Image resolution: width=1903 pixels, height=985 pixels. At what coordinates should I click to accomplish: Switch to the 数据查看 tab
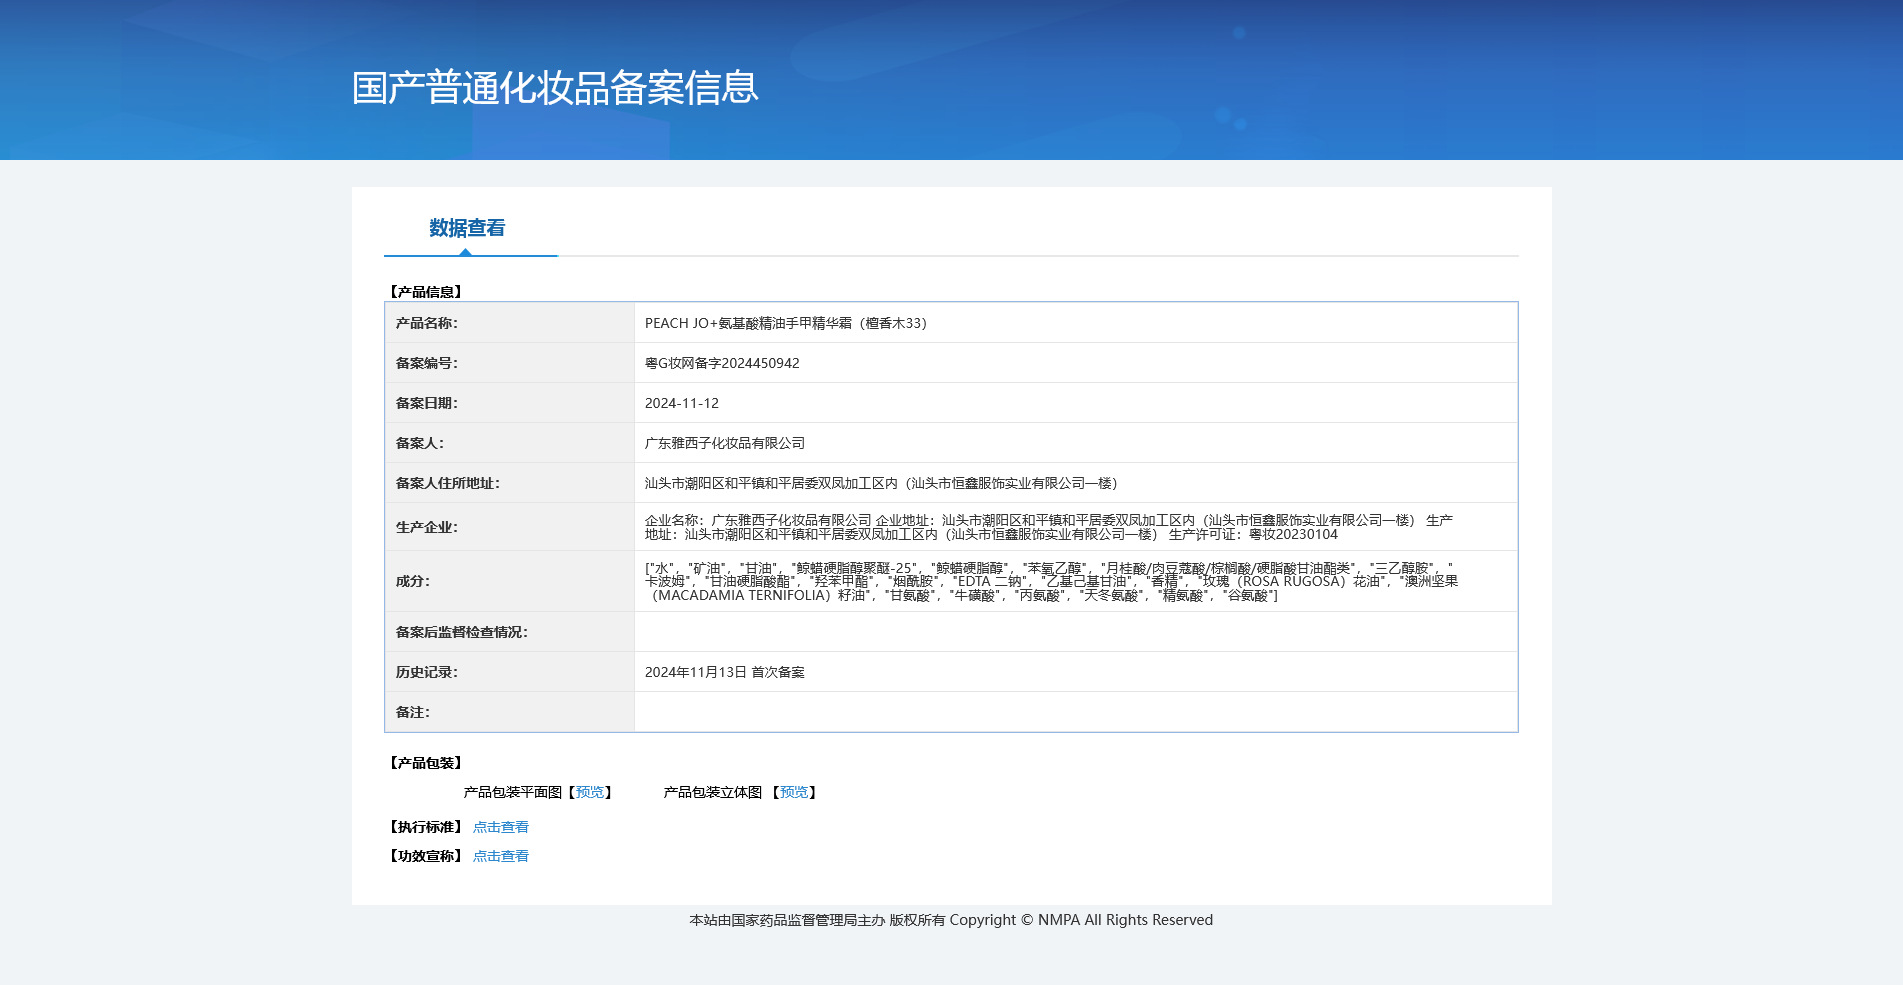[x=467, y=229]
